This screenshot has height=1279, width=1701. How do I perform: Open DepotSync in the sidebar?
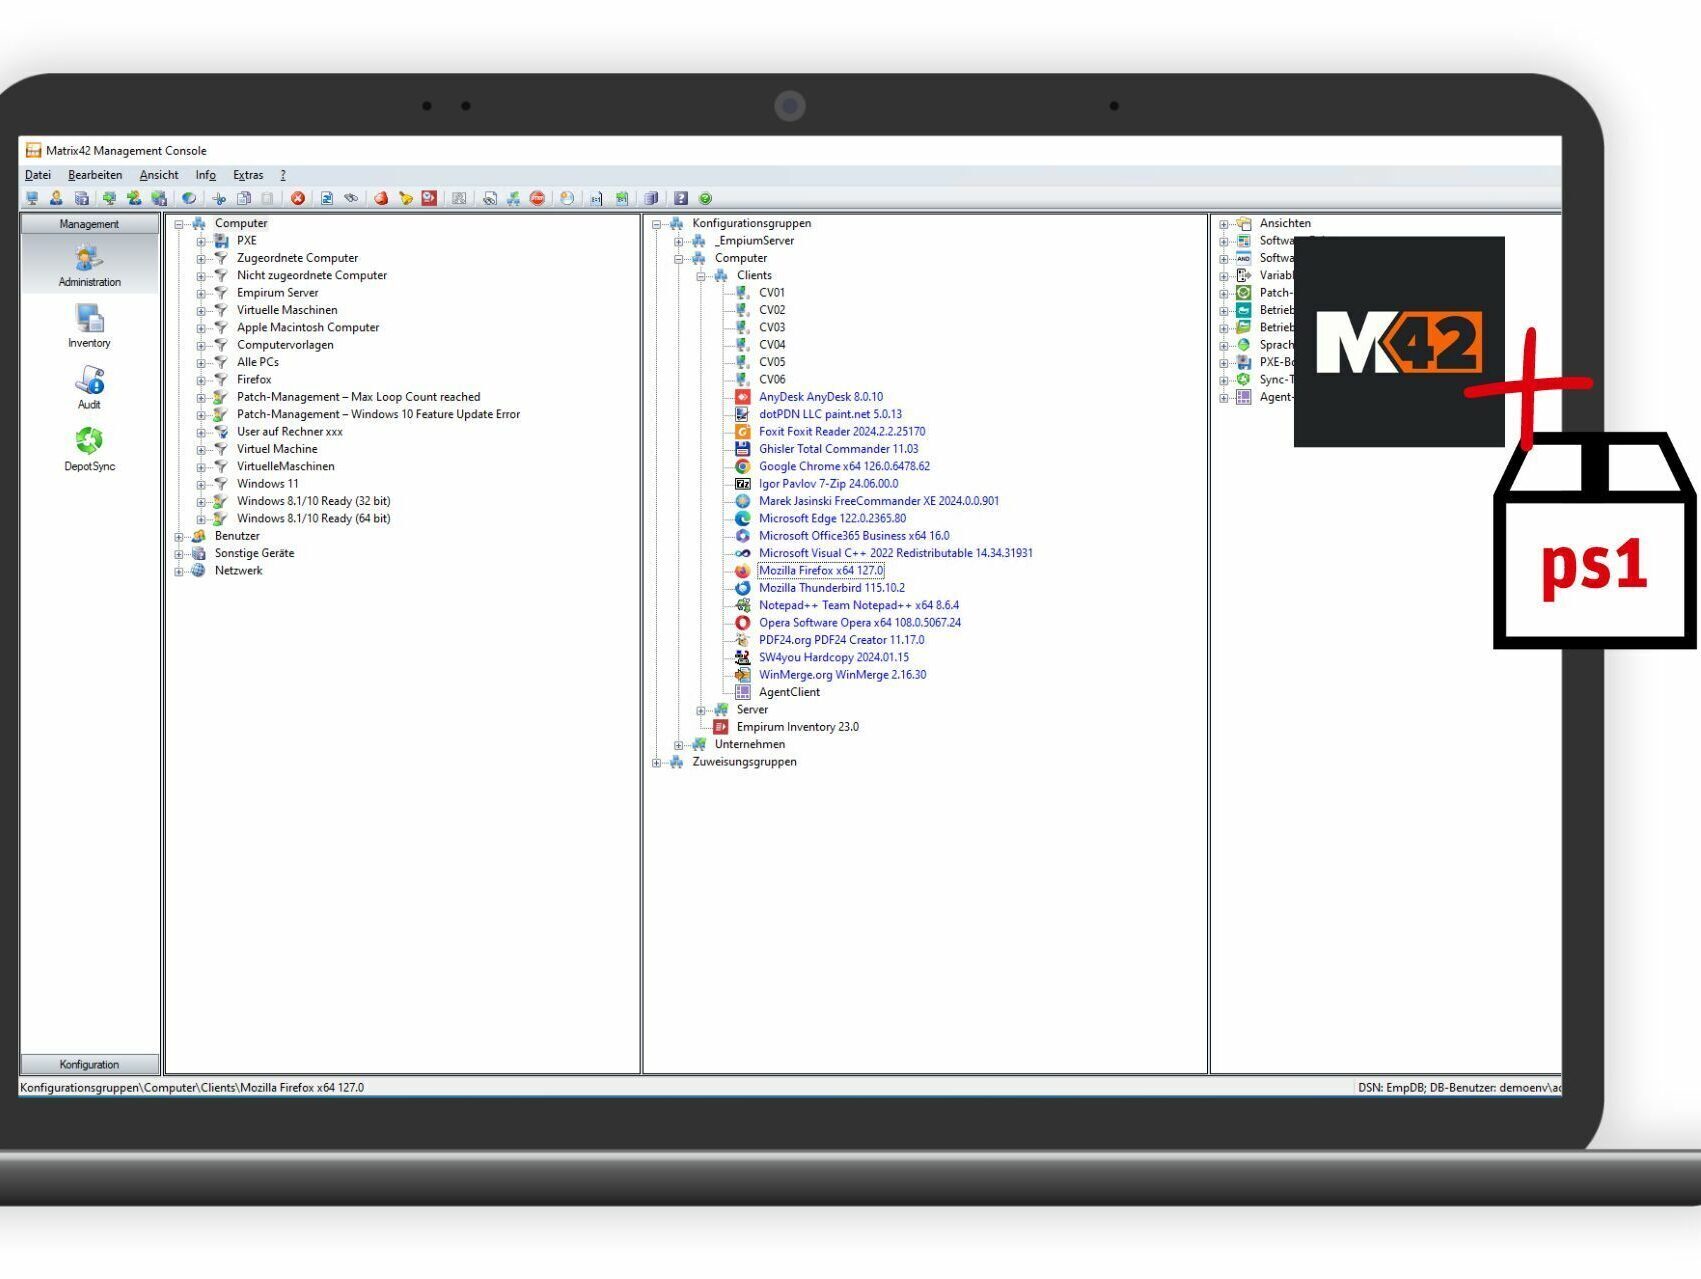[89, 449]
